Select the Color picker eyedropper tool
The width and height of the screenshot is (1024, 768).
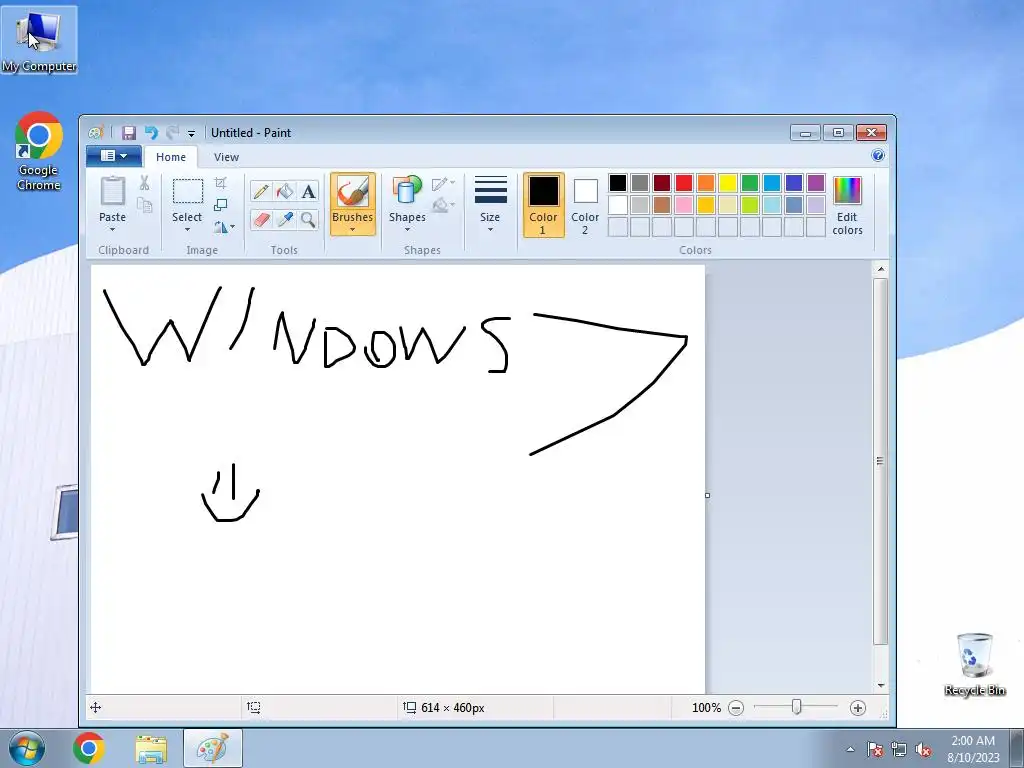[285, 219]
